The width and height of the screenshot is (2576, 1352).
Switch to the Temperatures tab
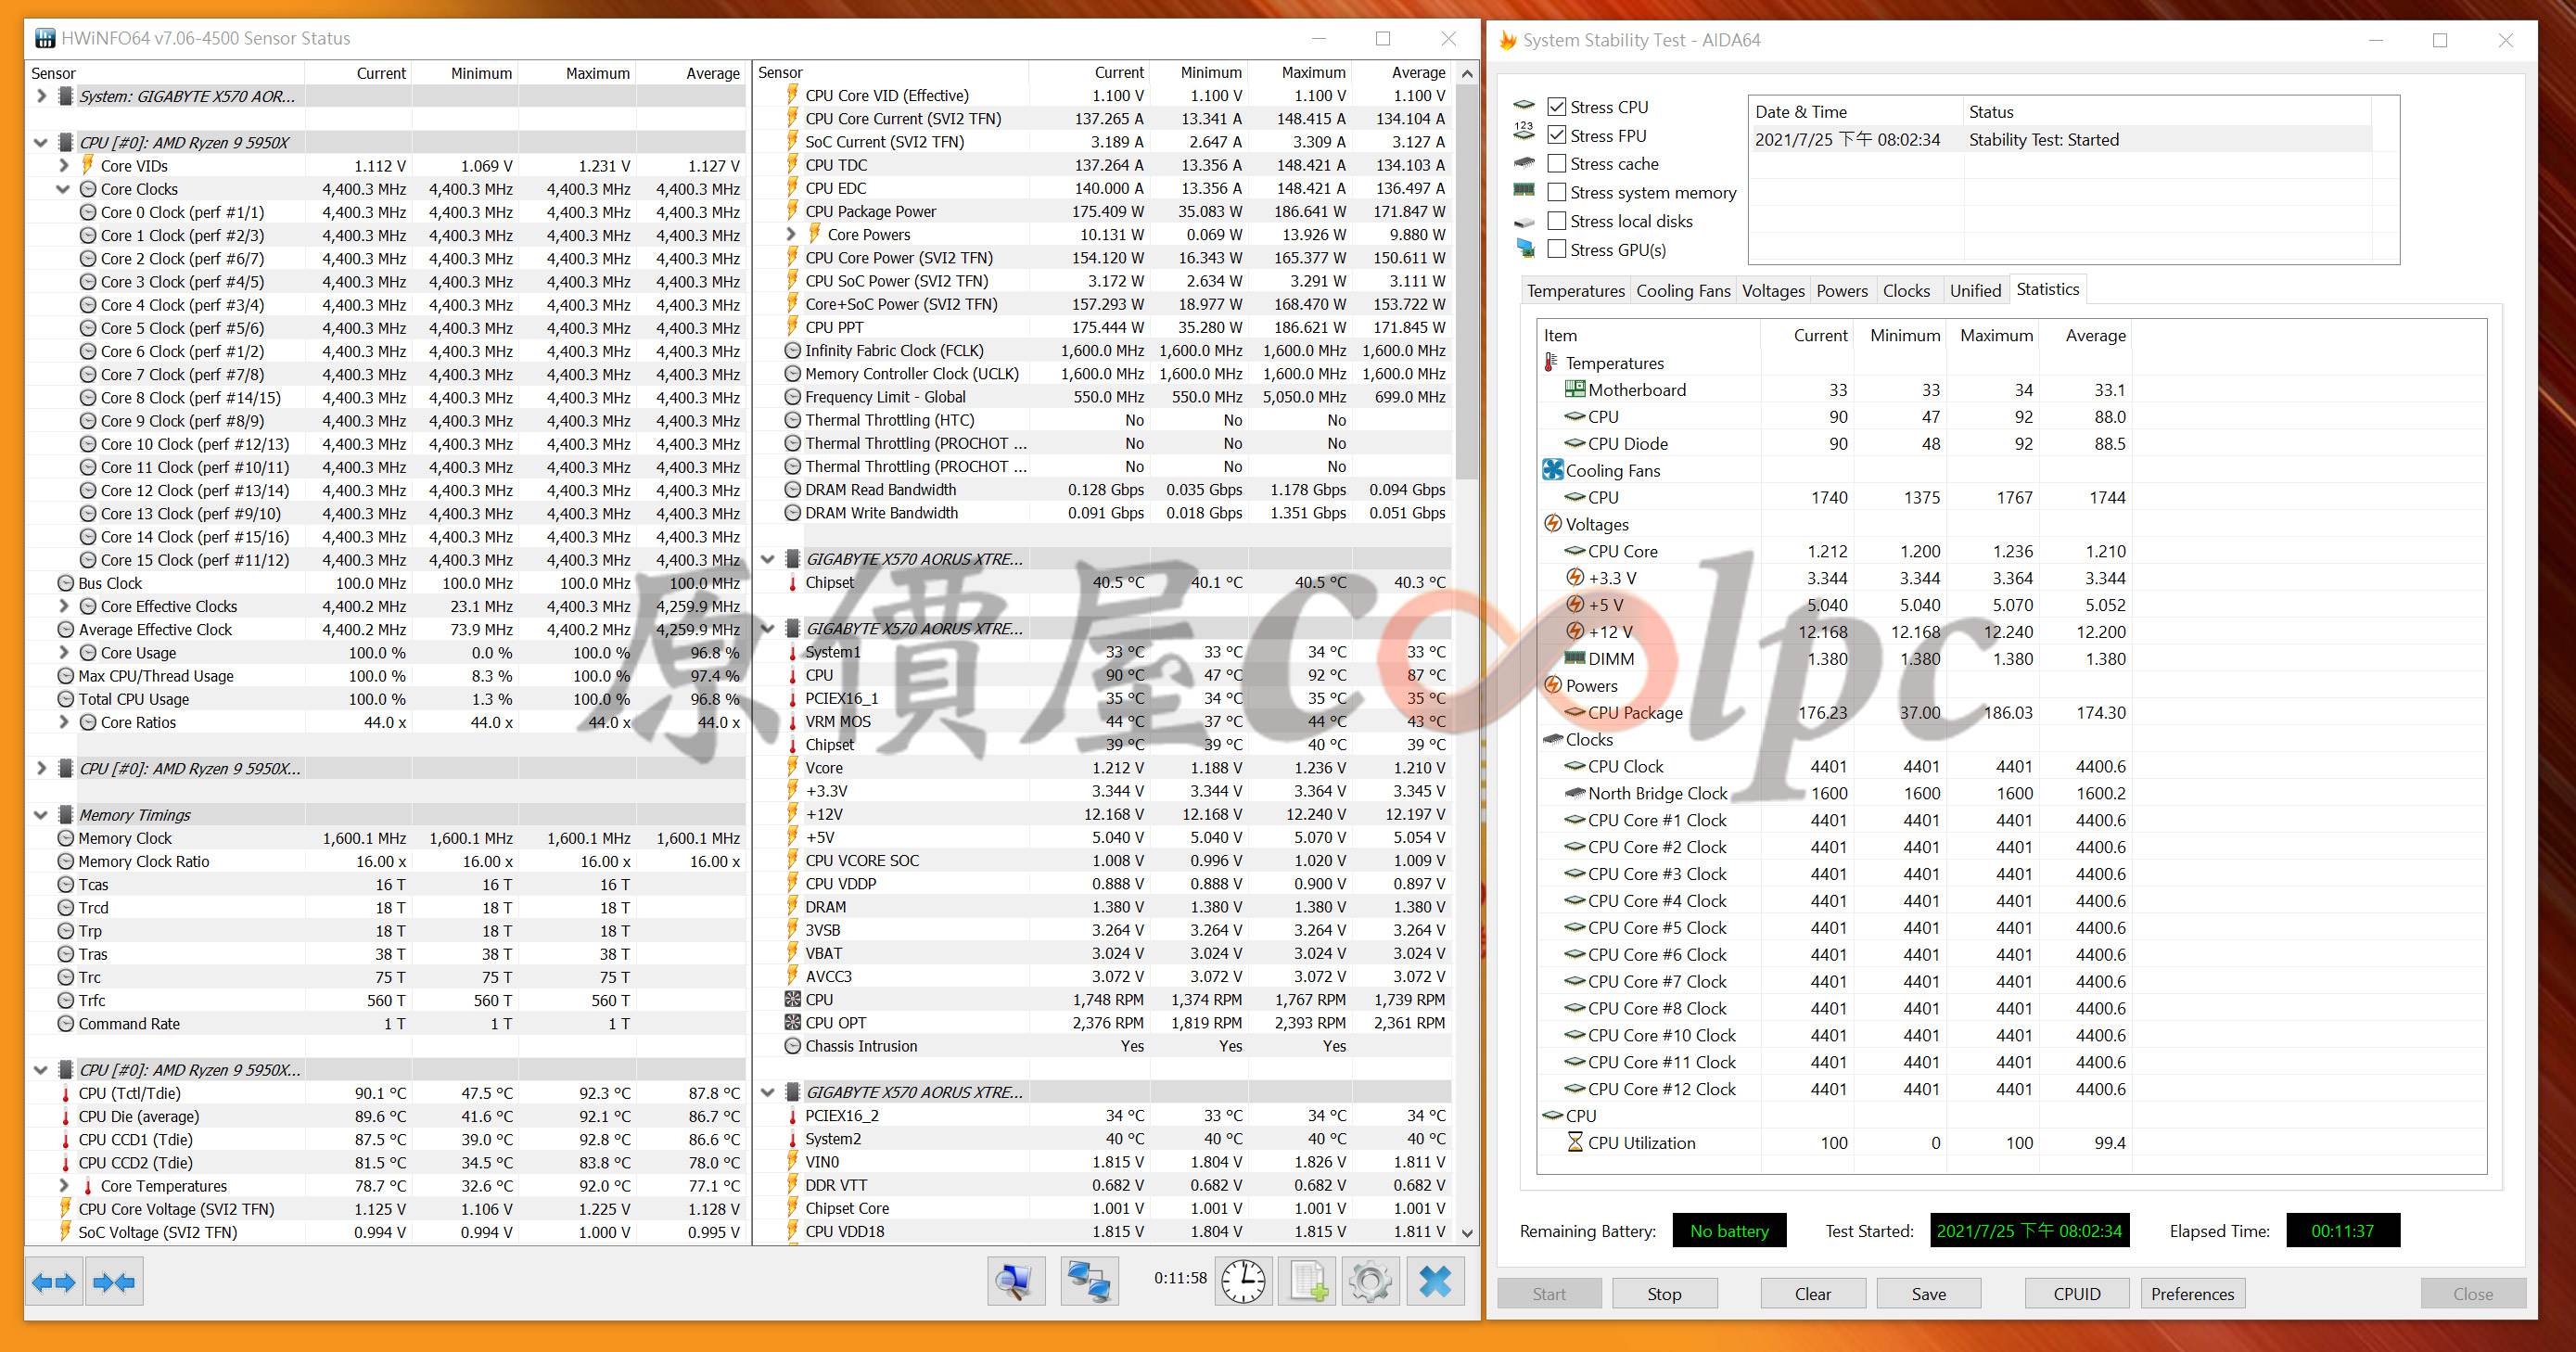click(x=1575, y=291)
